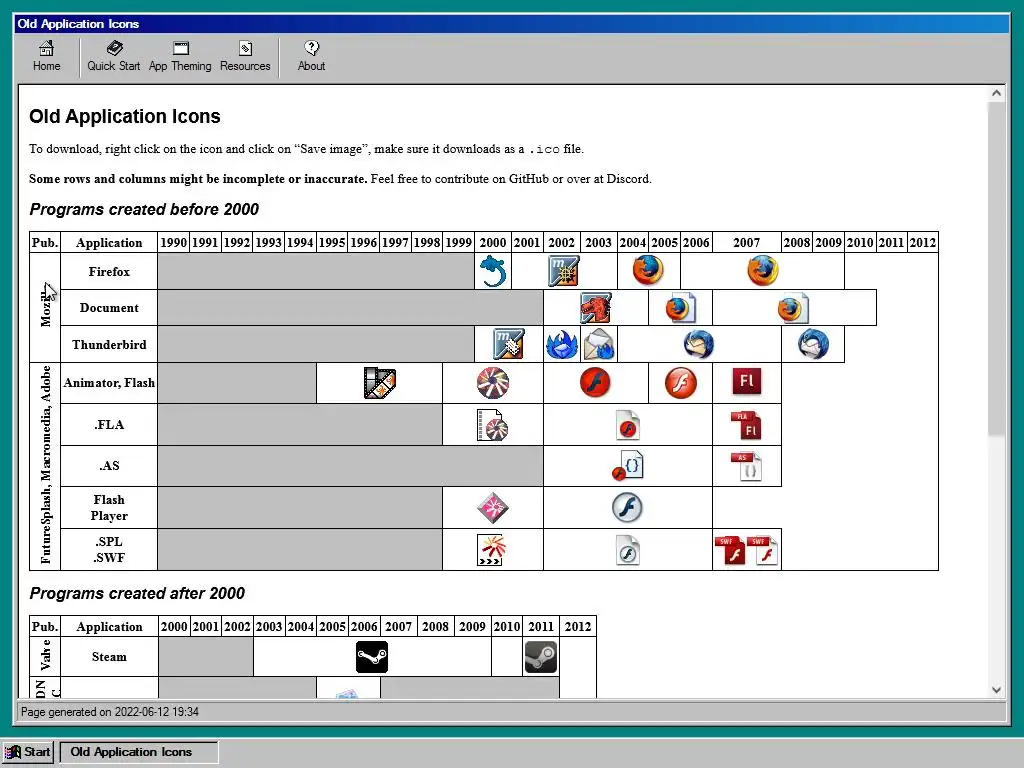The image size is (1024, 768).
Task: Select the 2008 Thunderbird bird icon
Action: [813, 344]
